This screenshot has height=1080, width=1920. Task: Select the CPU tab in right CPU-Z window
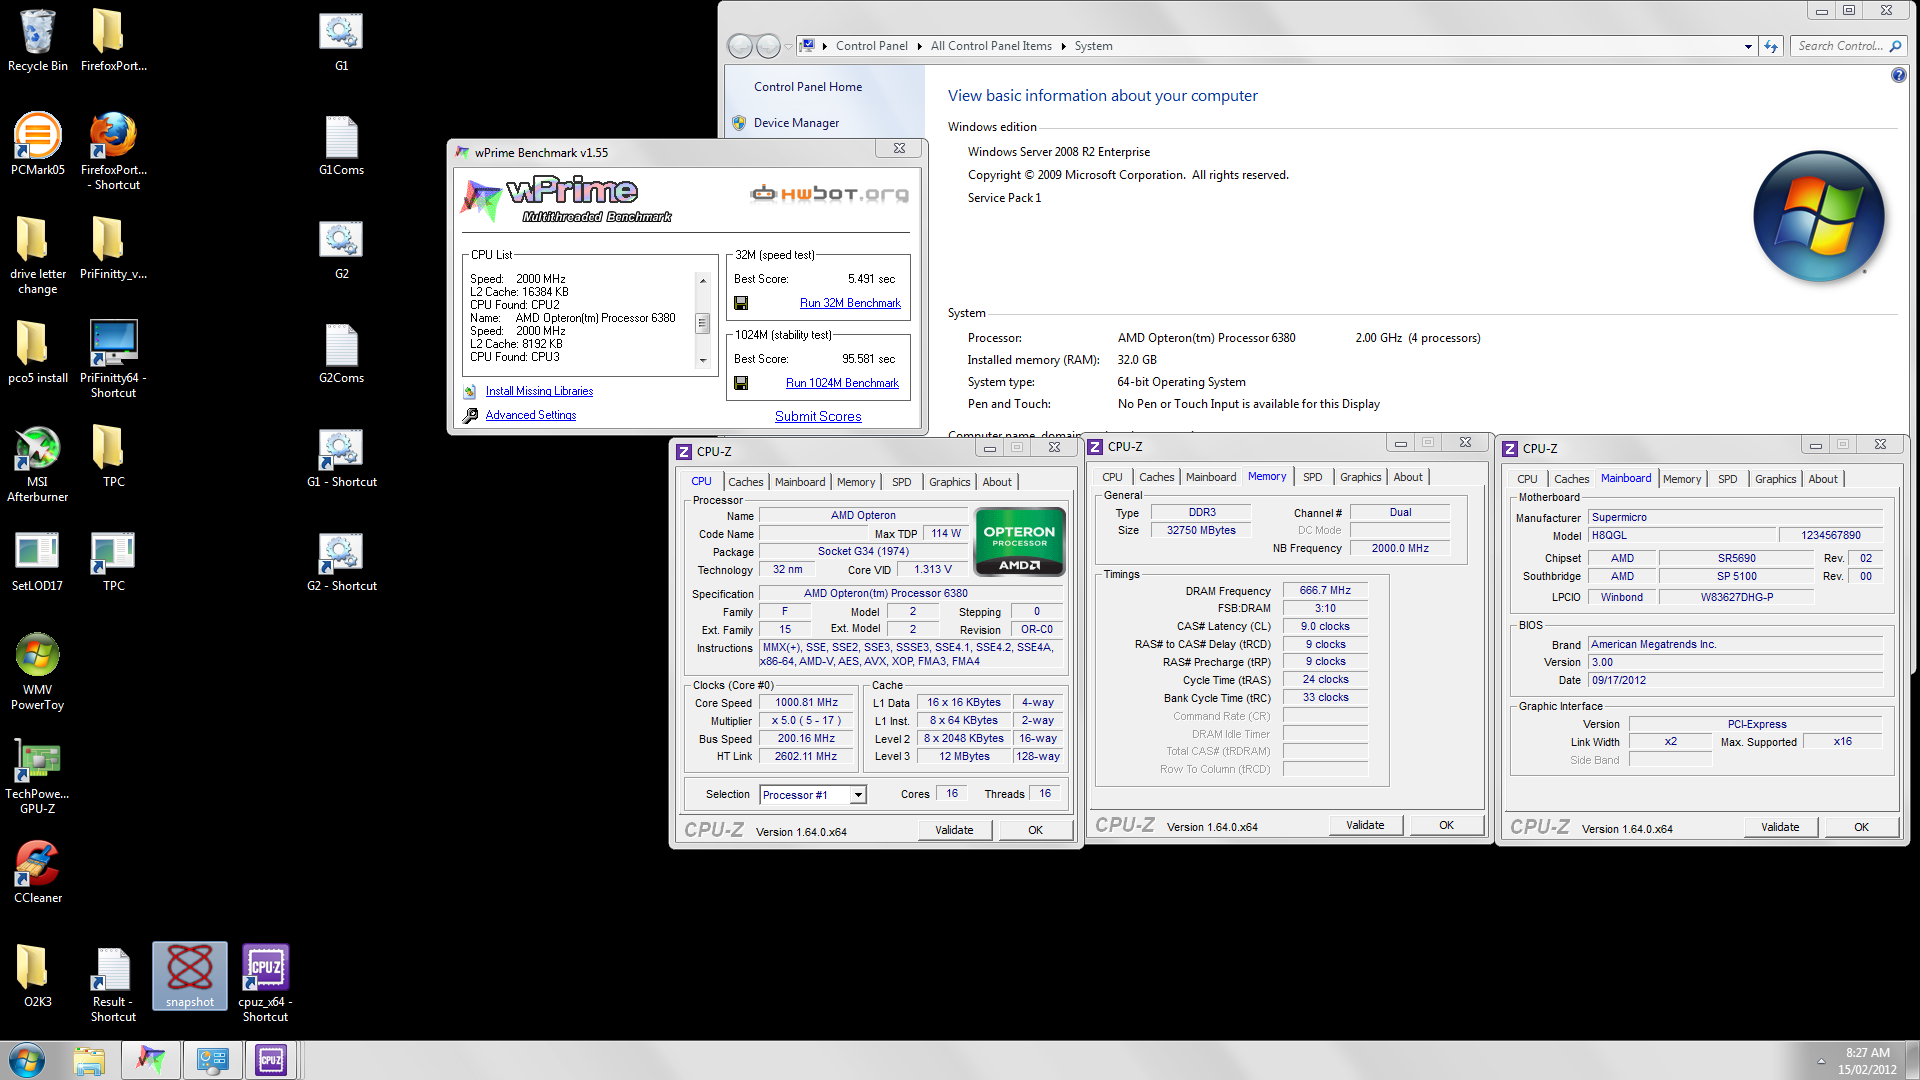pos(1527,479)
